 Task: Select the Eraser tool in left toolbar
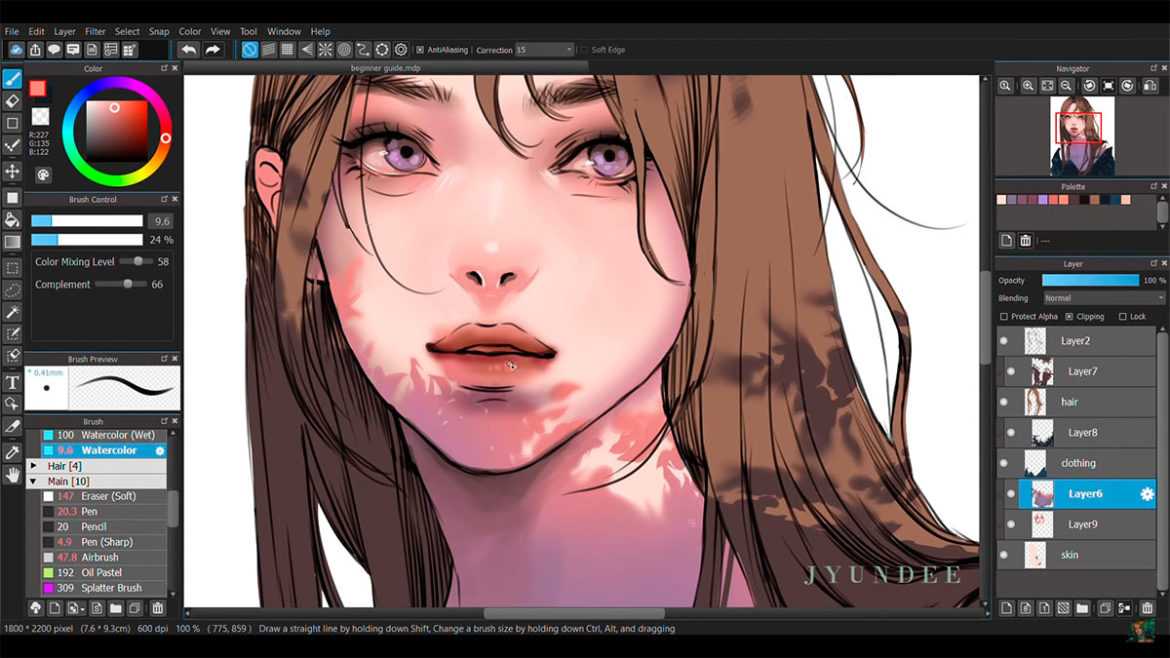[12, 101]
